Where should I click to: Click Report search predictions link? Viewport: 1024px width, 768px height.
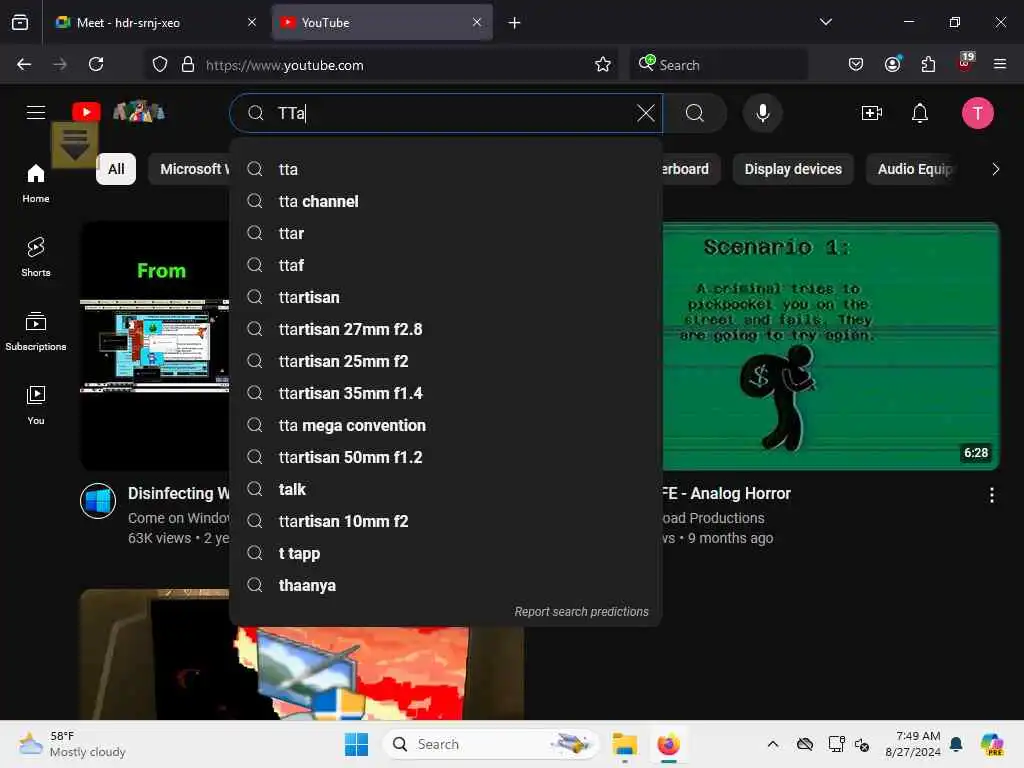(581, 612)
